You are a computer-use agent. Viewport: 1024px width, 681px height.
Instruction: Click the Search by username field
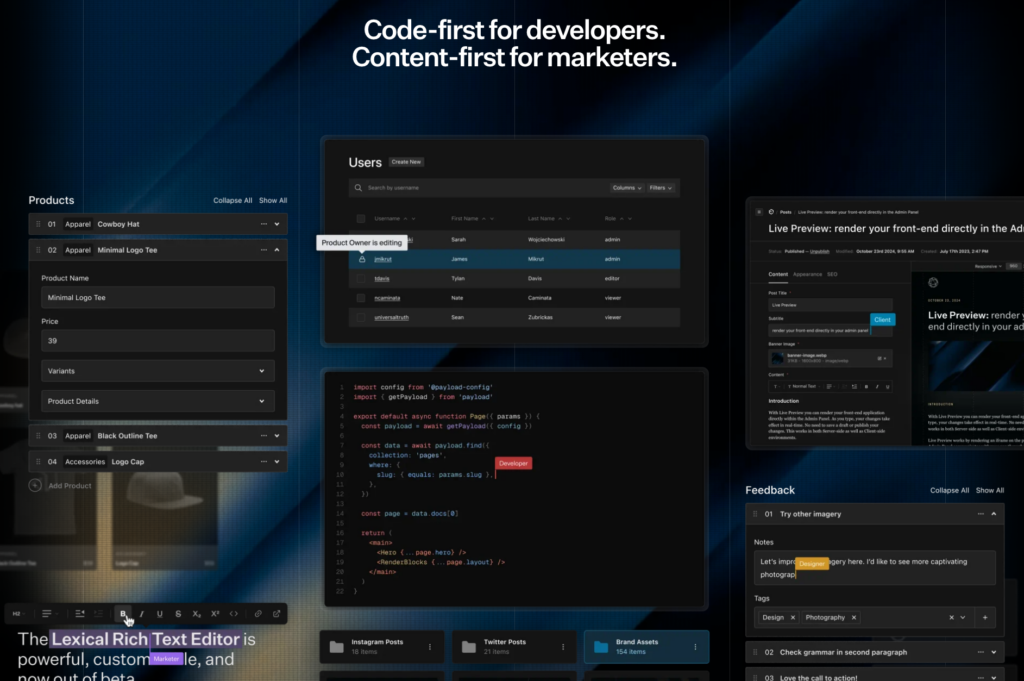pyautogui.click(x=480, y=188)
